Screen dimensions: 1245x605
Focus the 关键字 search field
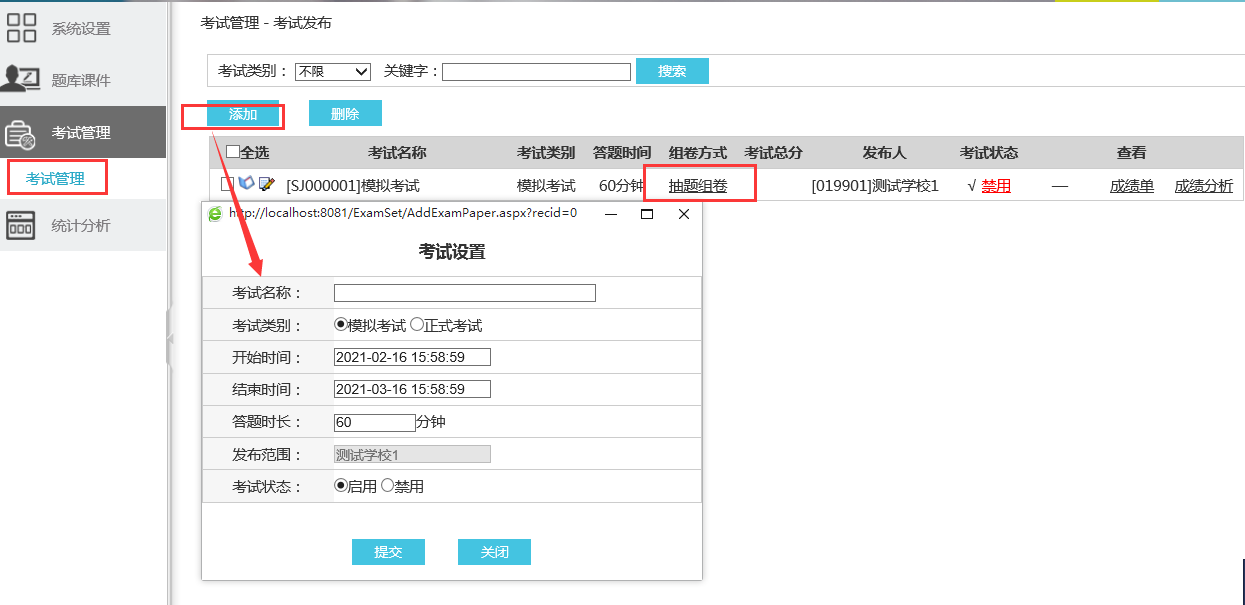[536, 72]
